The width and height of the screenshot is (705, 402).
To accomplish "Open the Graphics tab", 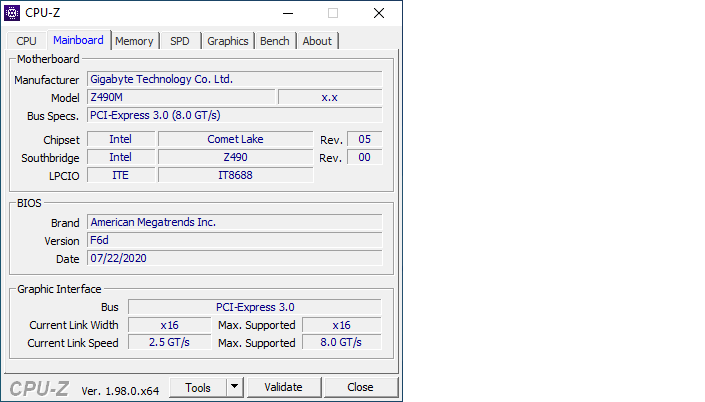I will (x=228, y=41).
